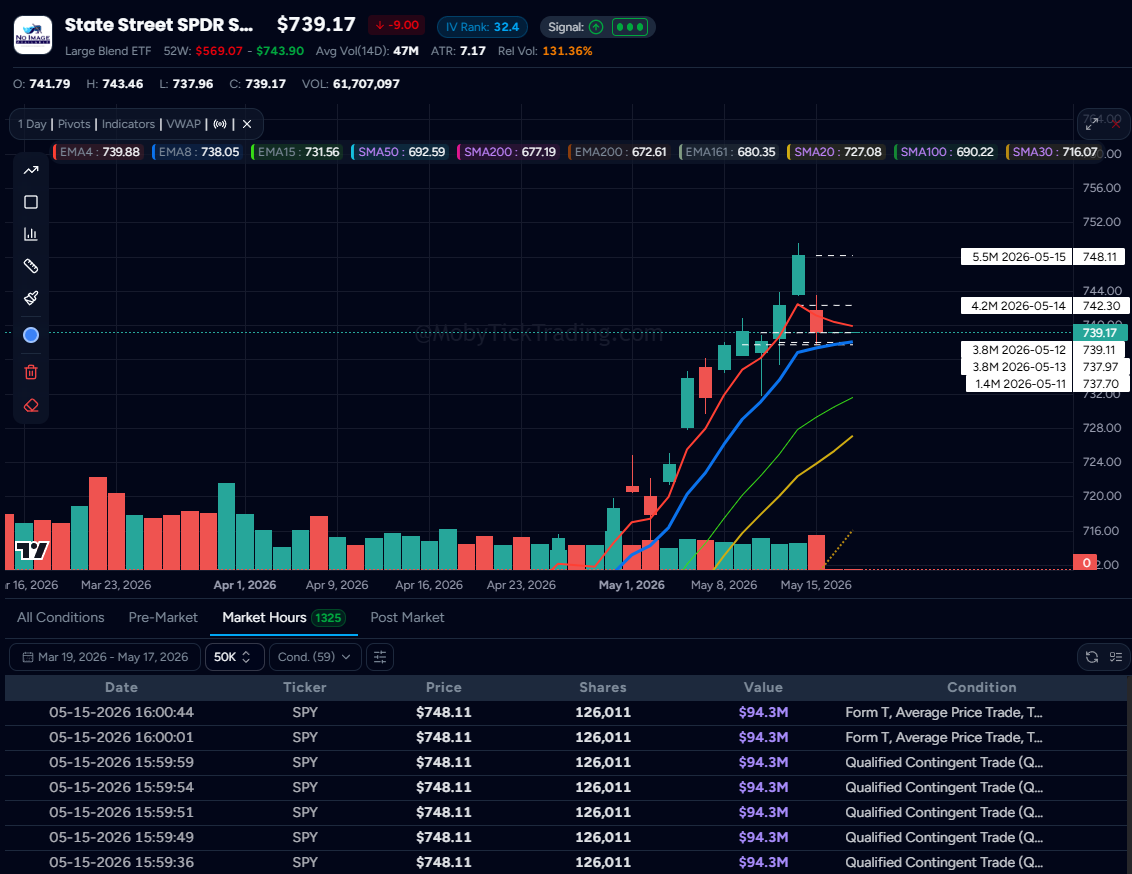Toggle the SMA200 indicator label
This screenshot has width=1132, height=874.
(x=508, y=152)
